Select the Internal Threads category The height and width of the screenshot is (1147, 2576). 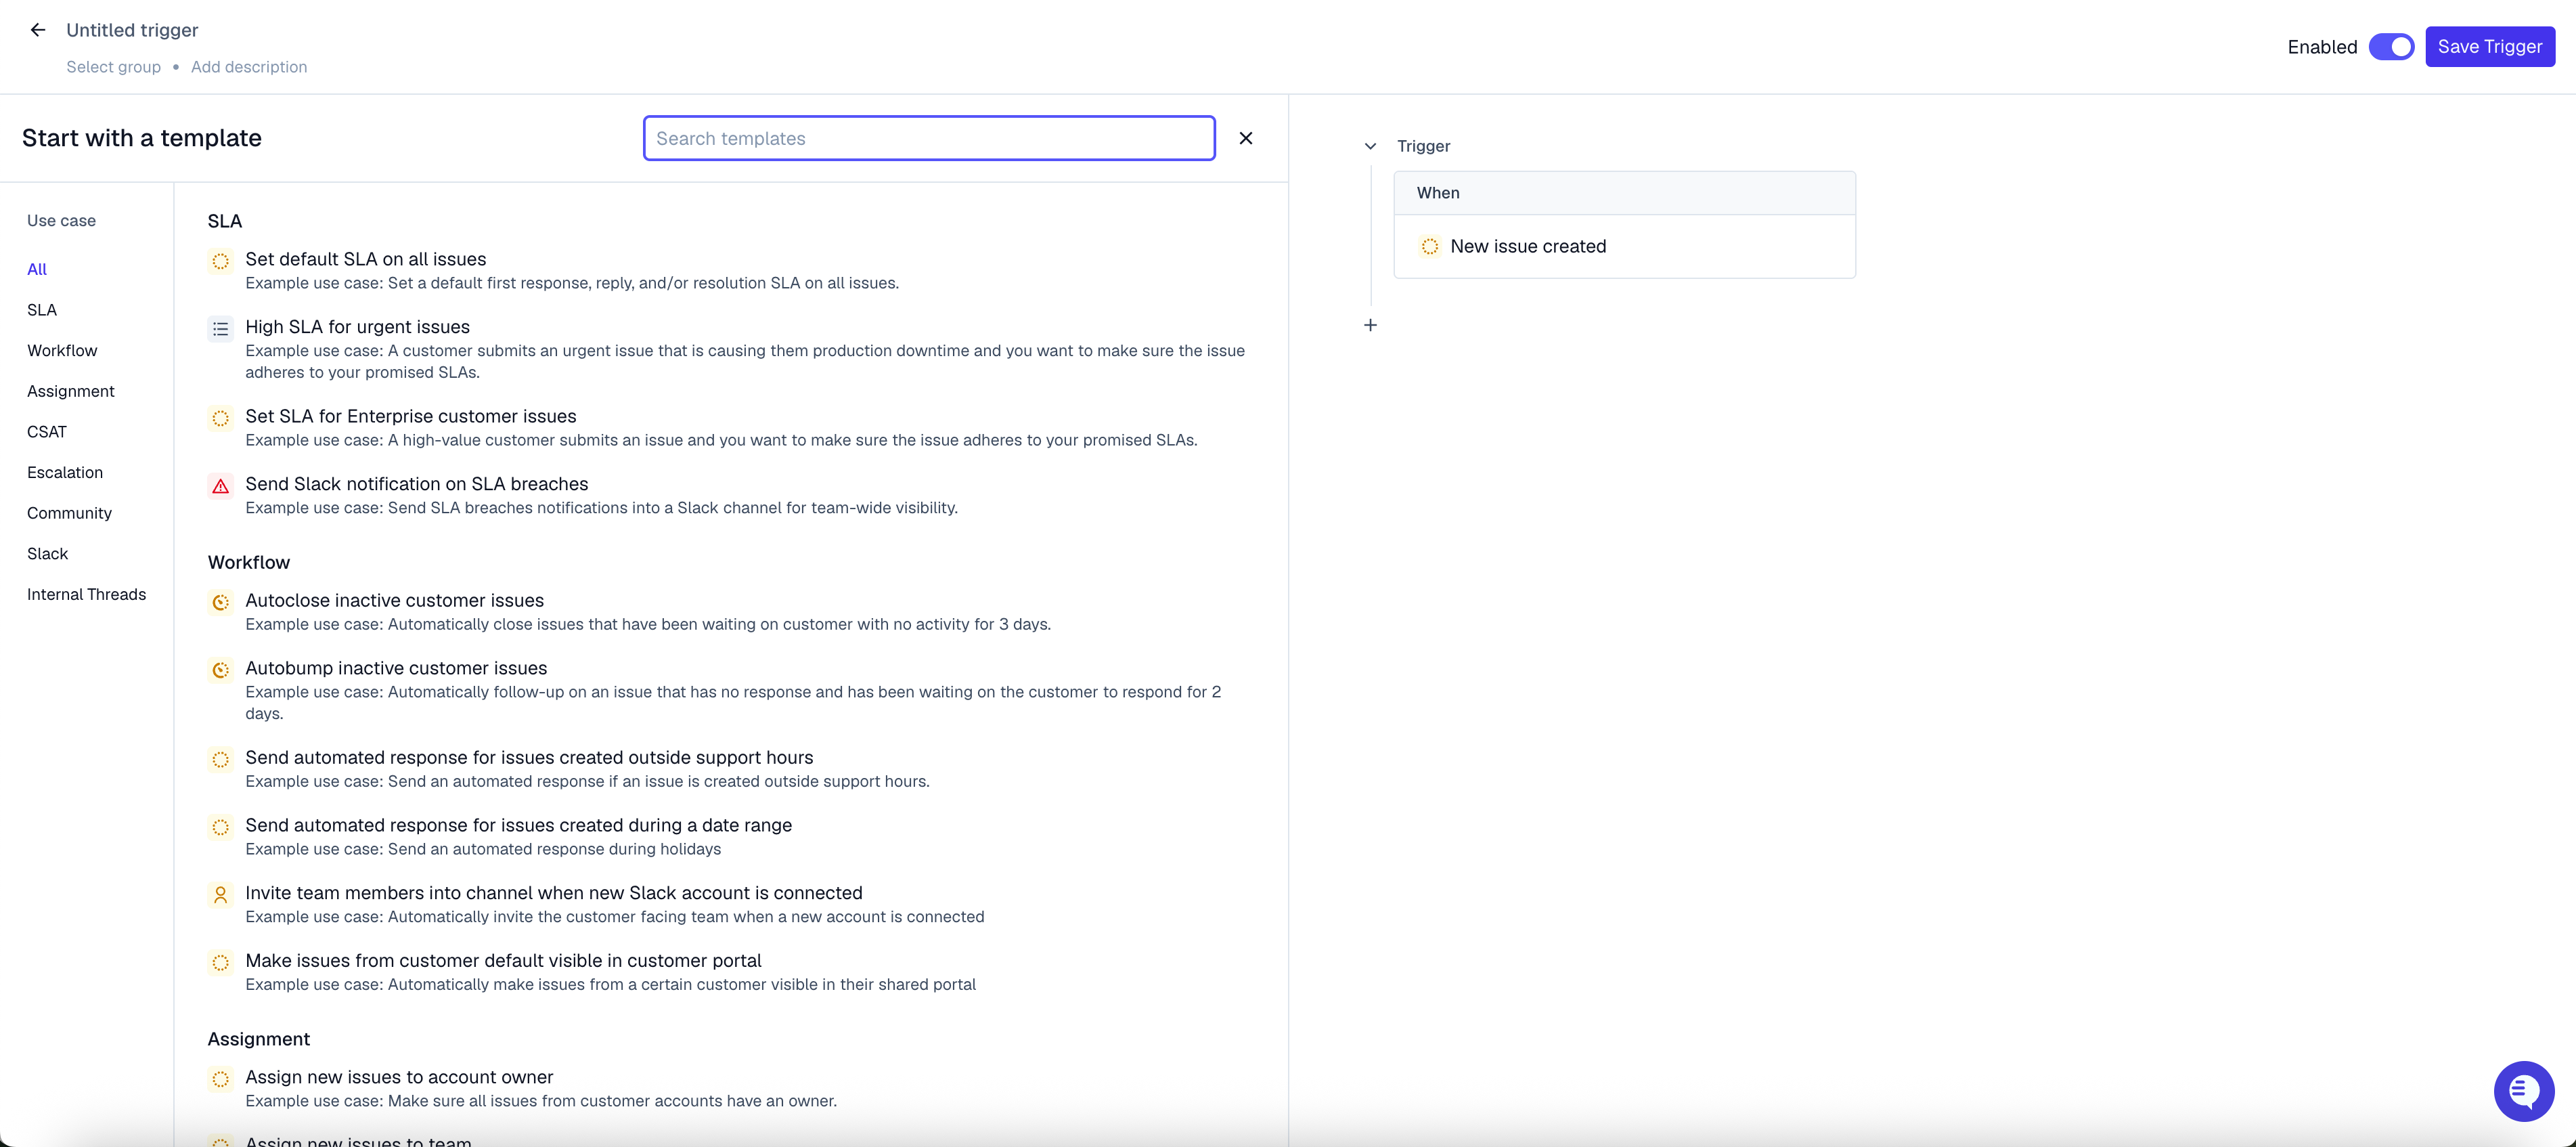coord(86,594)
